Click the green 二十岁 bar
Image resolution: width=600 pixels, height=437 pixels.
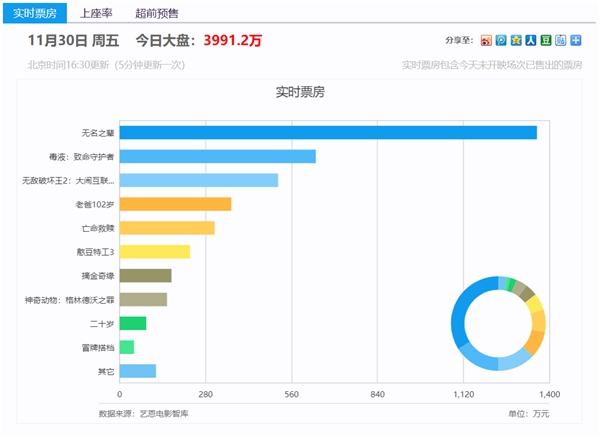pyautogui.click(x=132, y=324)
